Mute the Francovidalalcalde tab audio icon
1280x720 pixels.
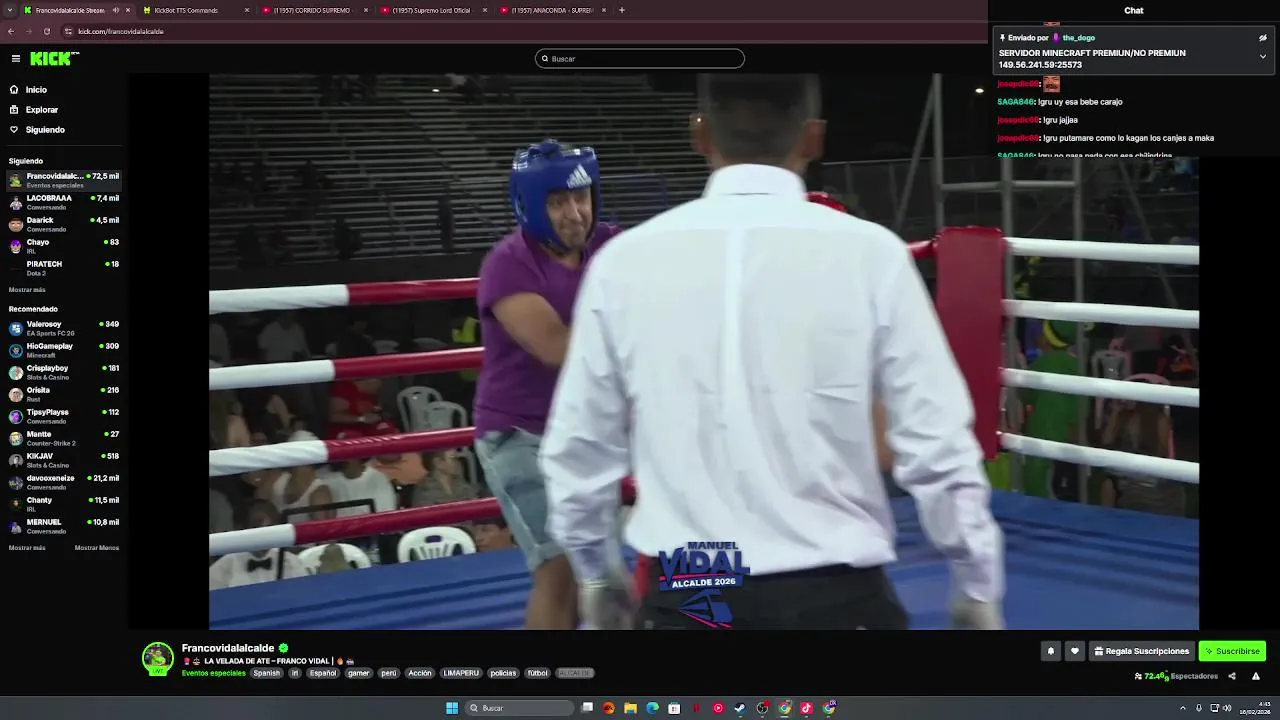[x=115, y=10]
